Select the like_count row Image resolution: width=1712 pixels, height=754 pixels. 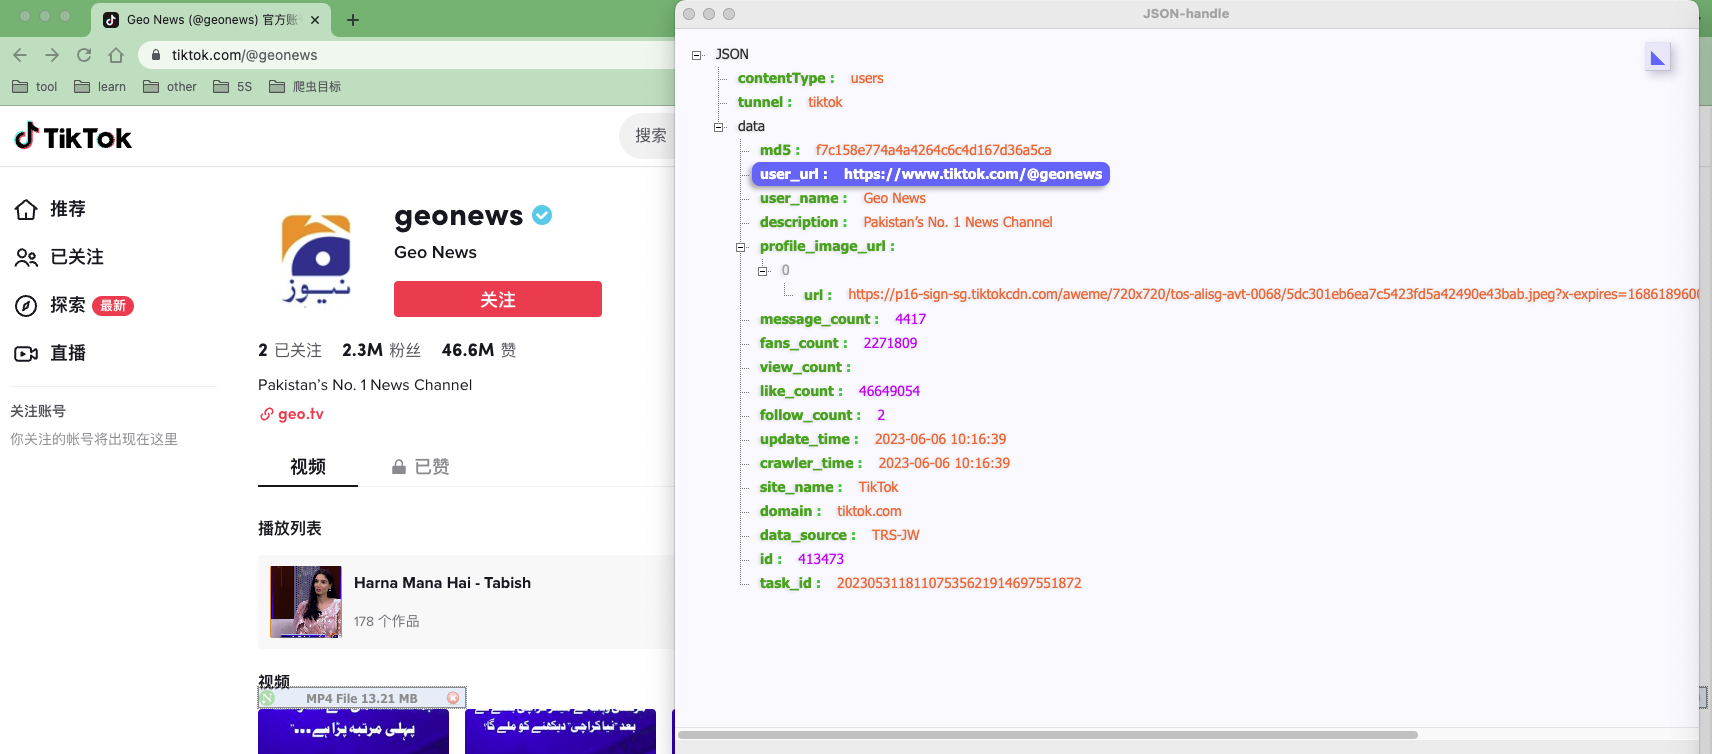pyautogui.click(x=840, y=391)
